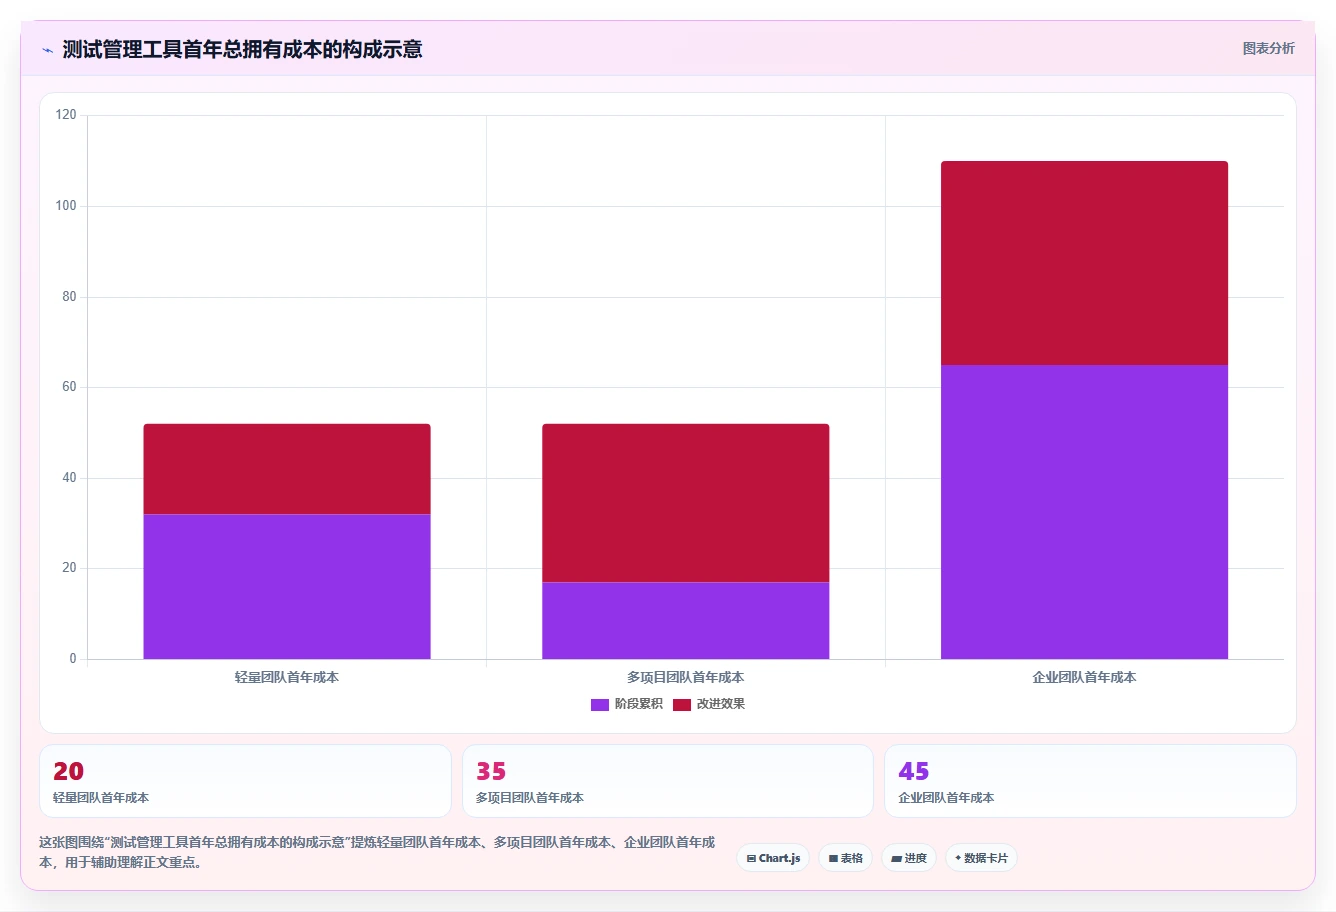
Task: Click the 表格 tag
Action: coord(845,858)
